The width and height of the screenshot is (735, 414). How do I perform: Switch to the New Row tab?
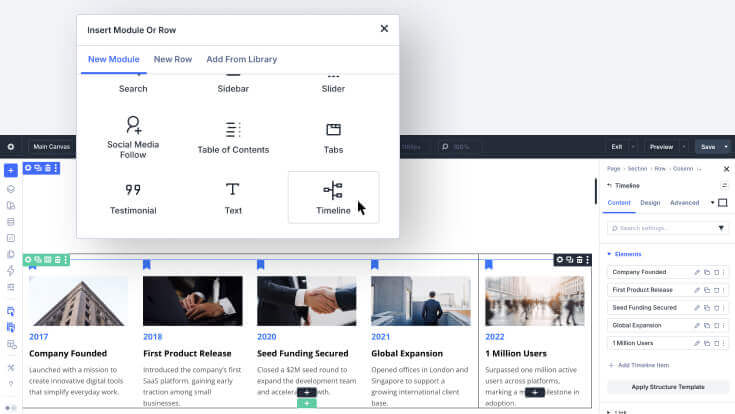pyautogui.click(x=173, y=60)
